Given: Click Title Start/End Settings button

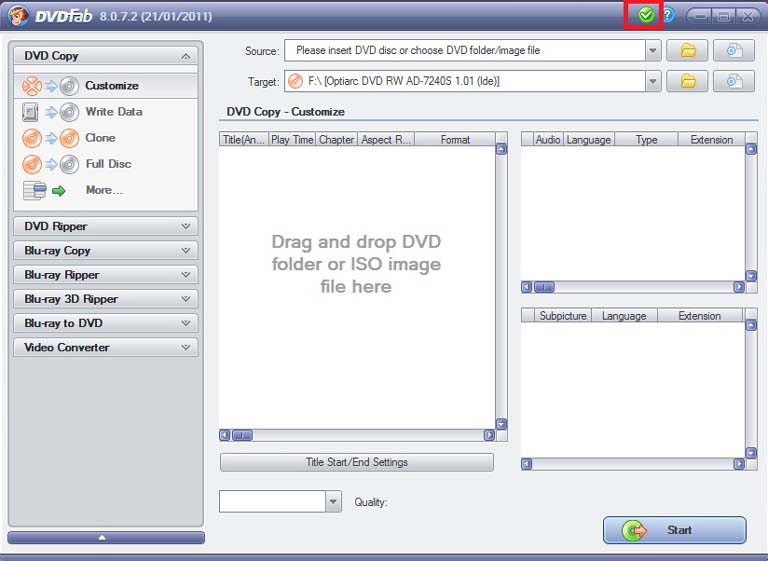Looking at the screenshot, I should [357, 462].
